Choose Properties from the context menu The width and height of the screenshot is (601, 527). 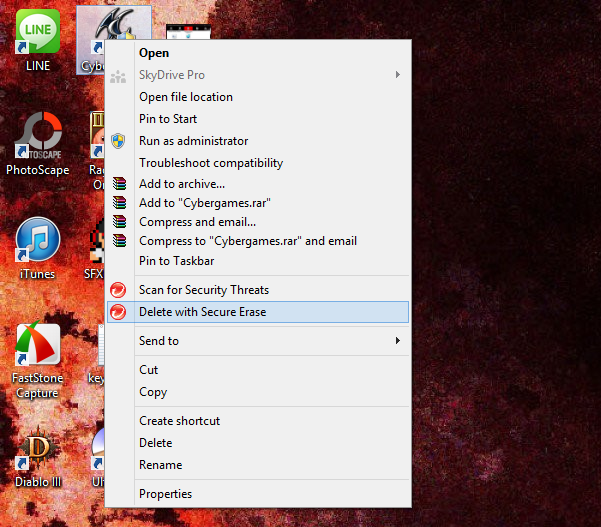coord(258,494)
